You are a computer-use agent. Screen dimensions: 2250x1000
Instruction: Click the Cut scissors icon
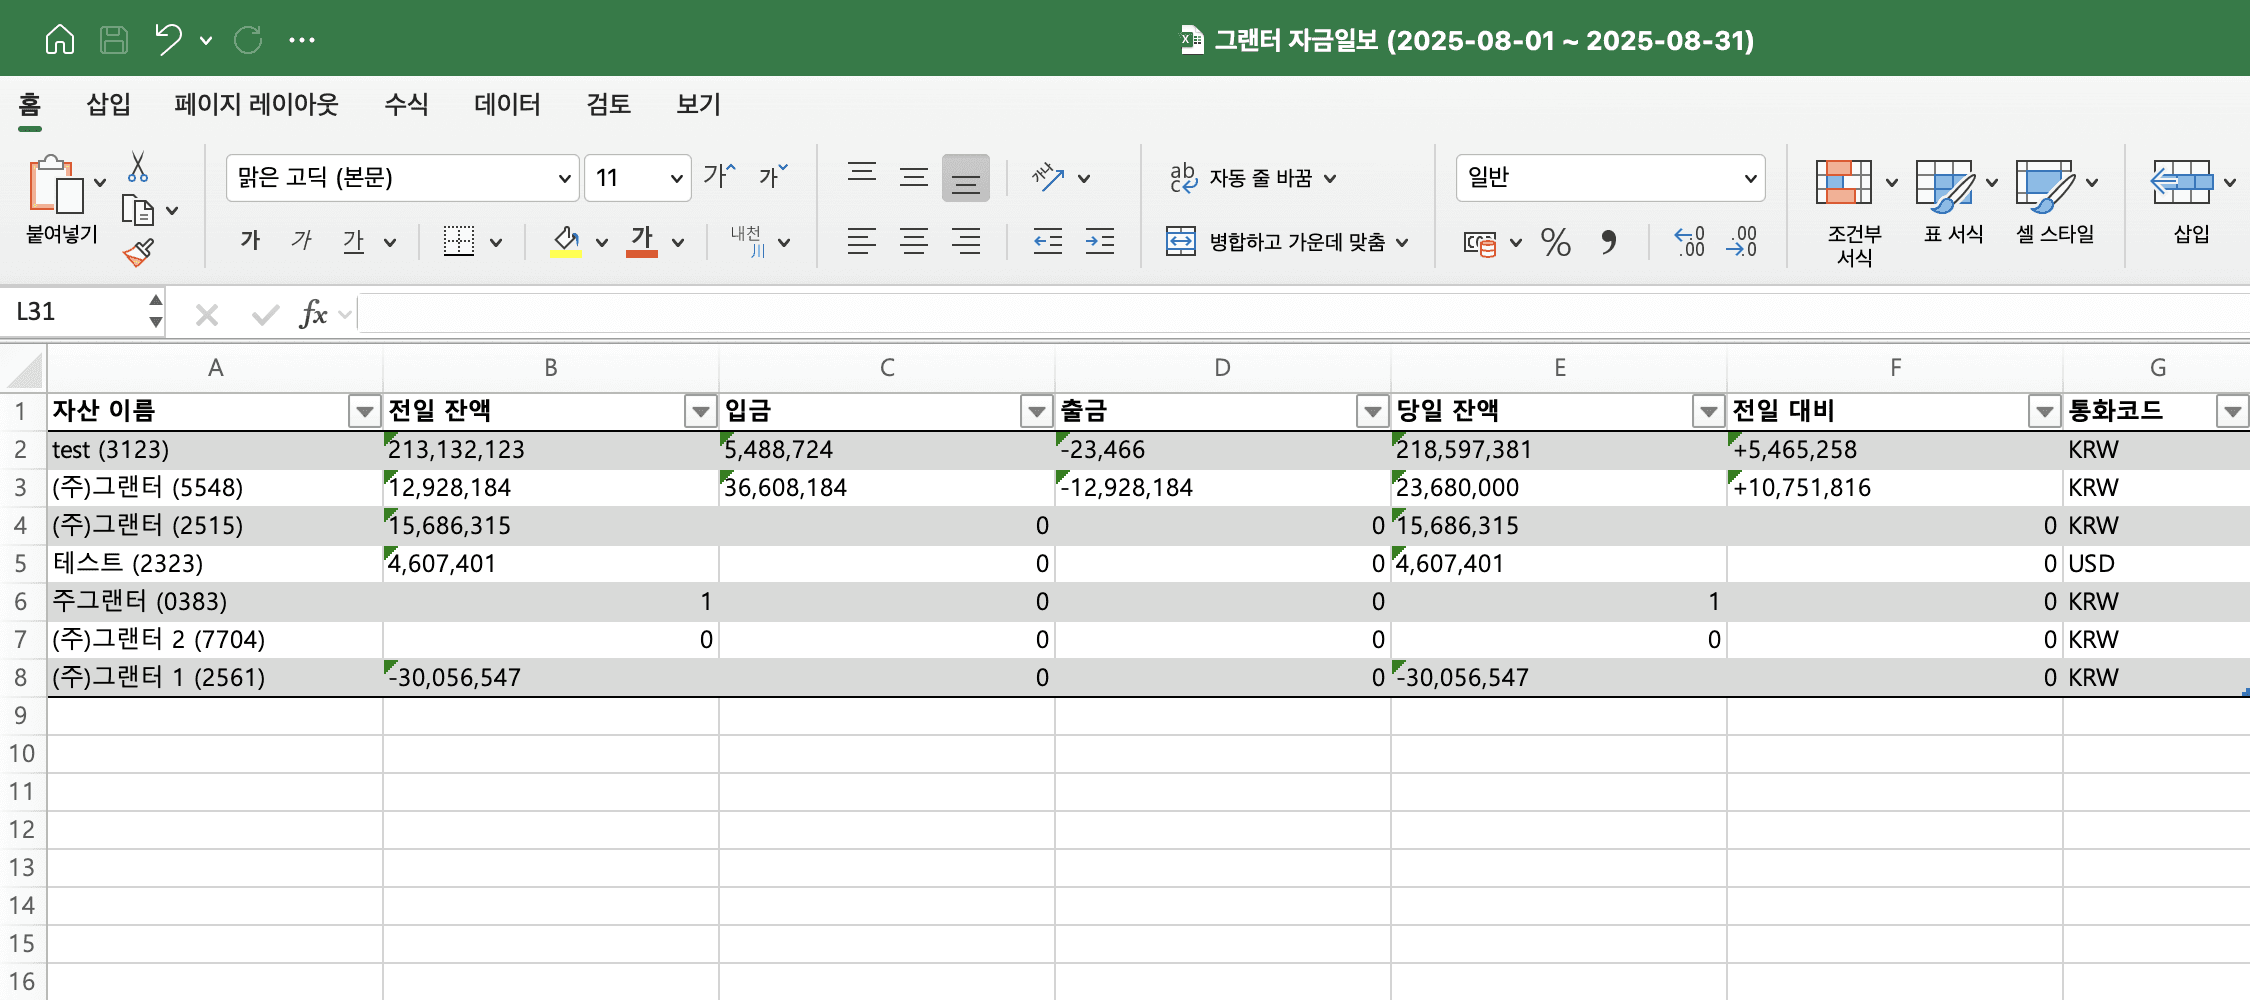138,167
